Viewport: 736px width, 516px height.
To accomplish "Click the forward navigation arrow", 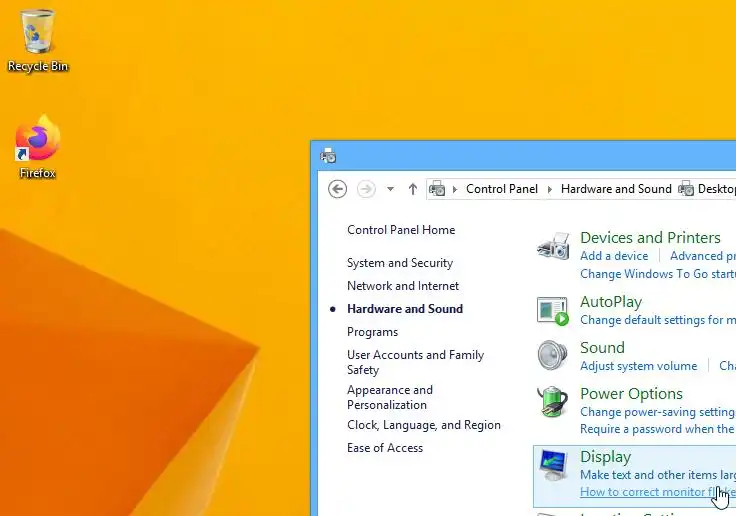I will [x=366, y=189].
